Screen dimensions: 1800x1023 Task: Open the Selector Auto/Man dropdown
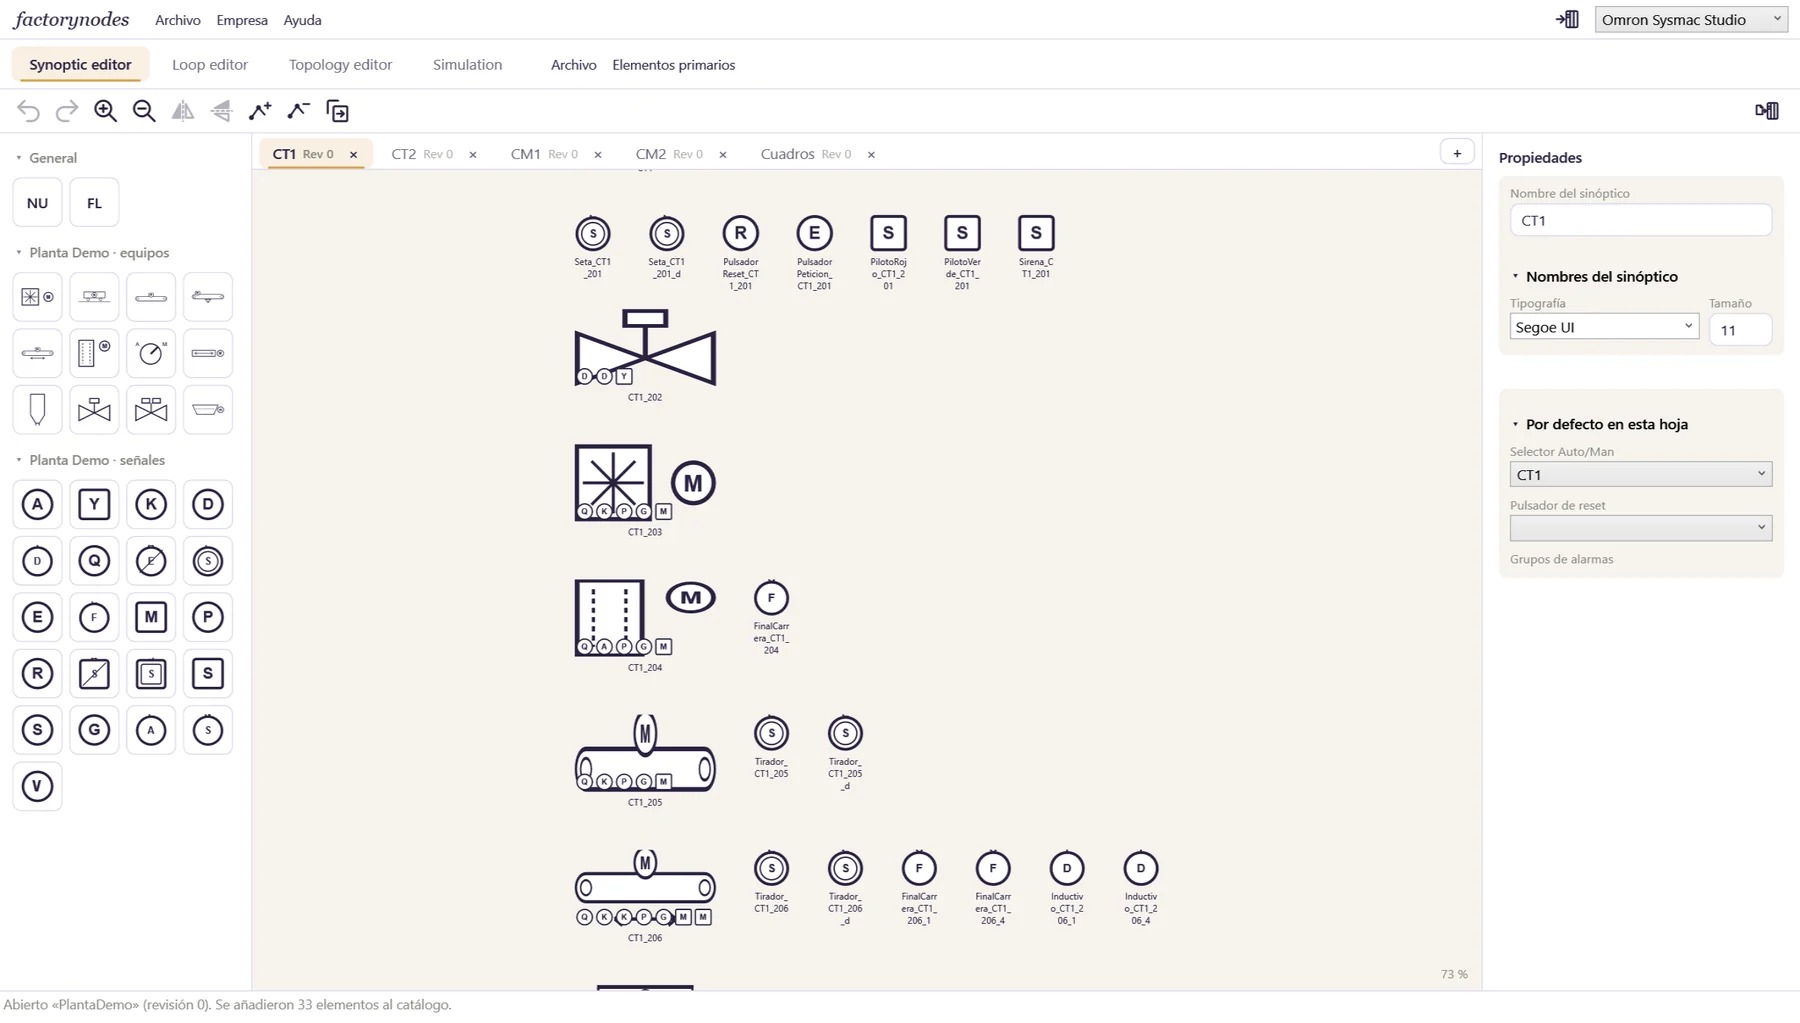coord(1641,474)
